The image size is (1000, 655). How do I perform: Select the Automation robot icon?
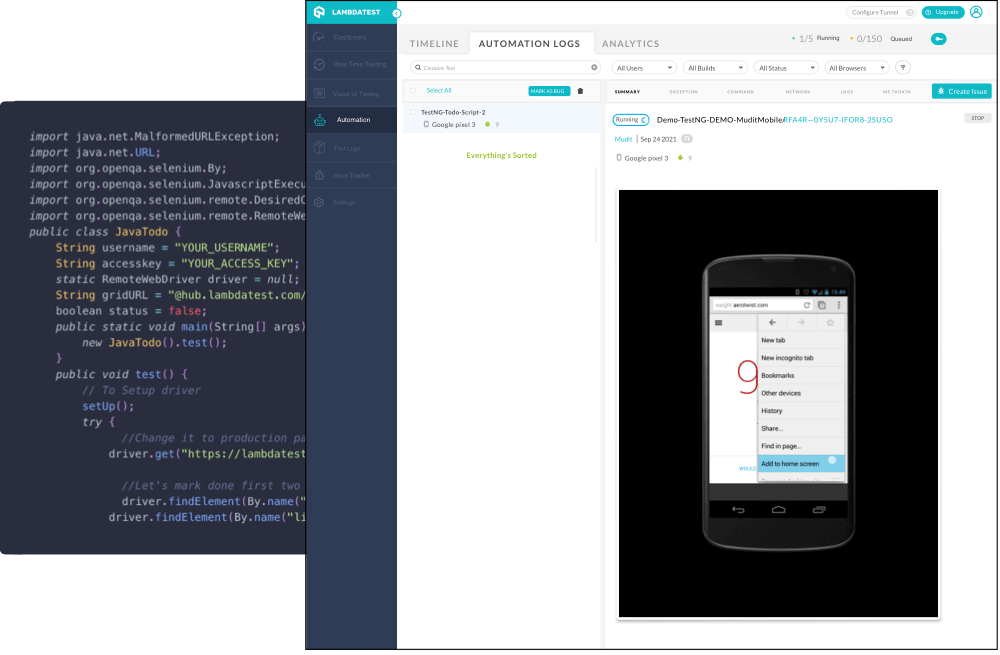[x=320, y=120]
